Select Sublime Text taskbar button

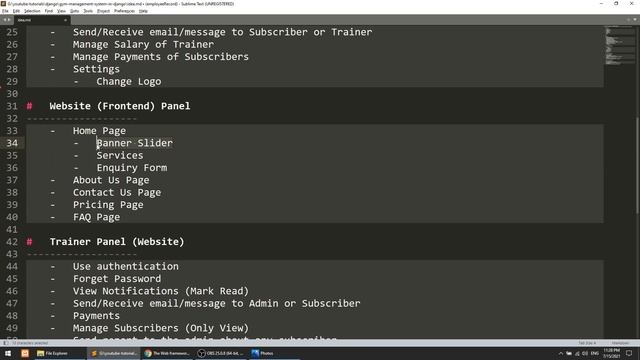113,353
